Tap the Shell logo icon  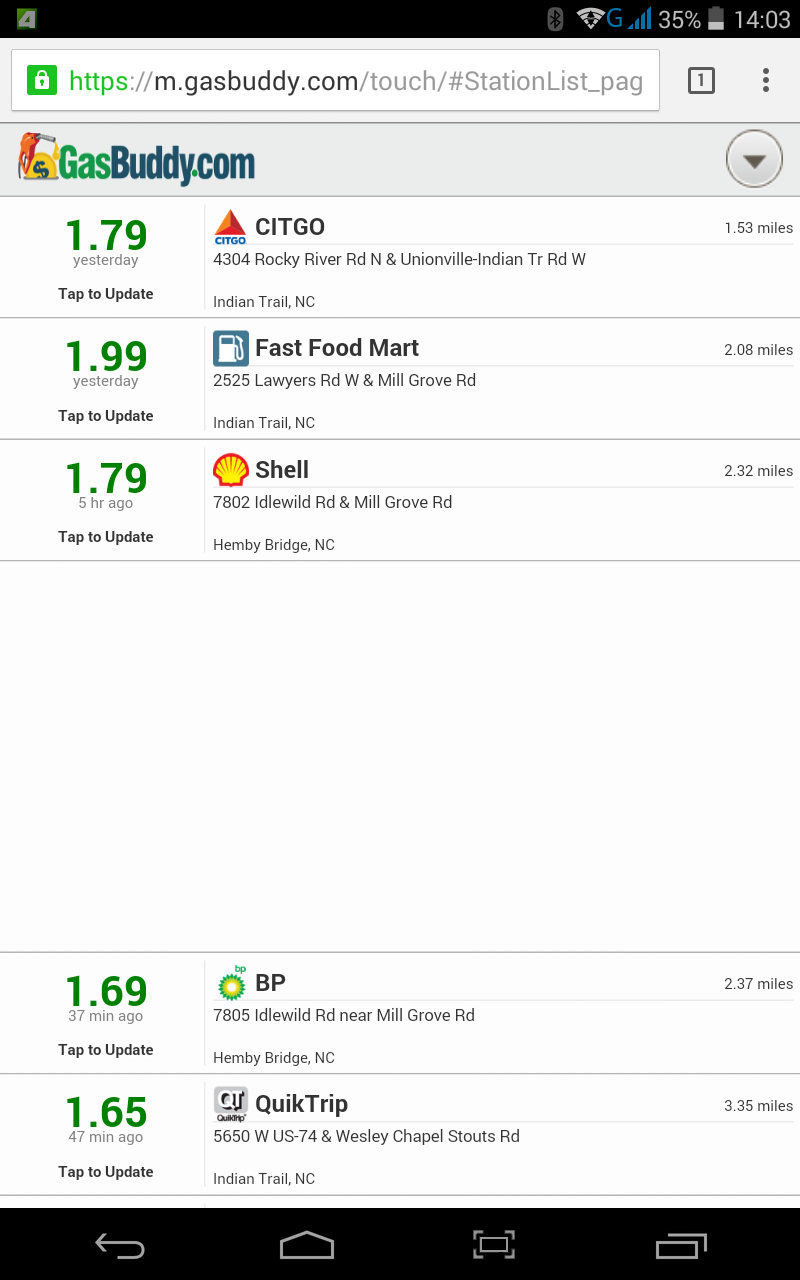230,470
